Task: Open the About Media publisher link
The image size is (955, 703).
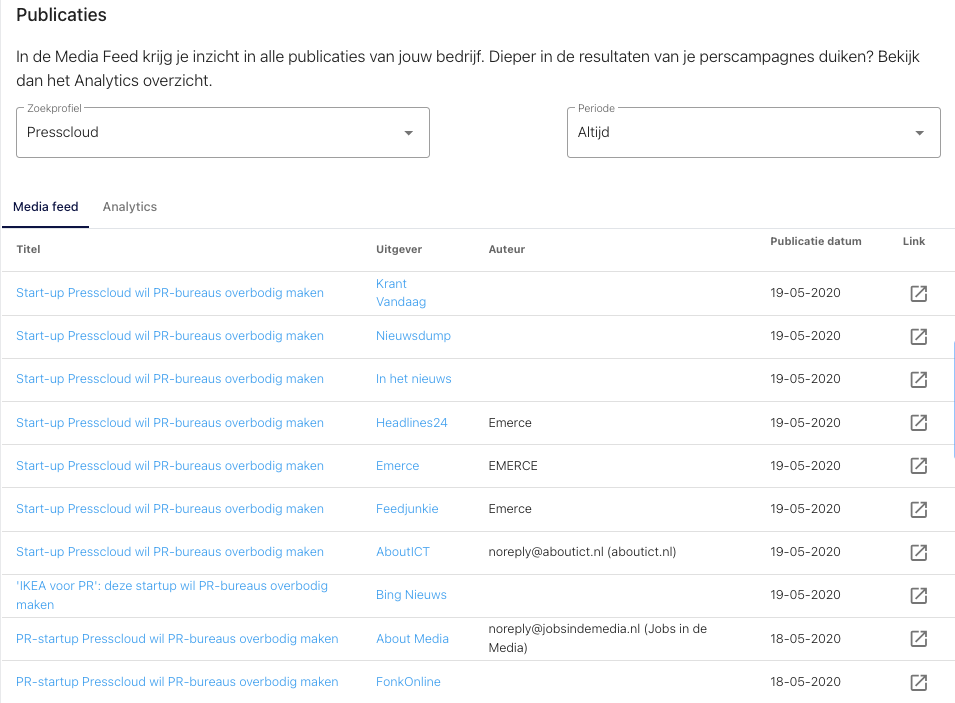Action: 412,639
